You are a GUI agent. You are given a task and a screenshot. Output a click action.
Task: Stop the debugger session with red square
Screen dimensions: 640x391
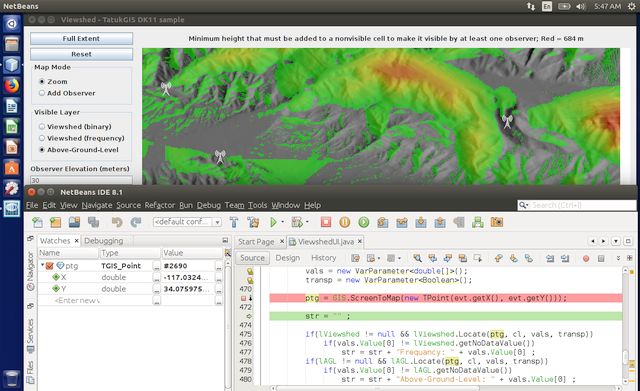click(326, 222)
